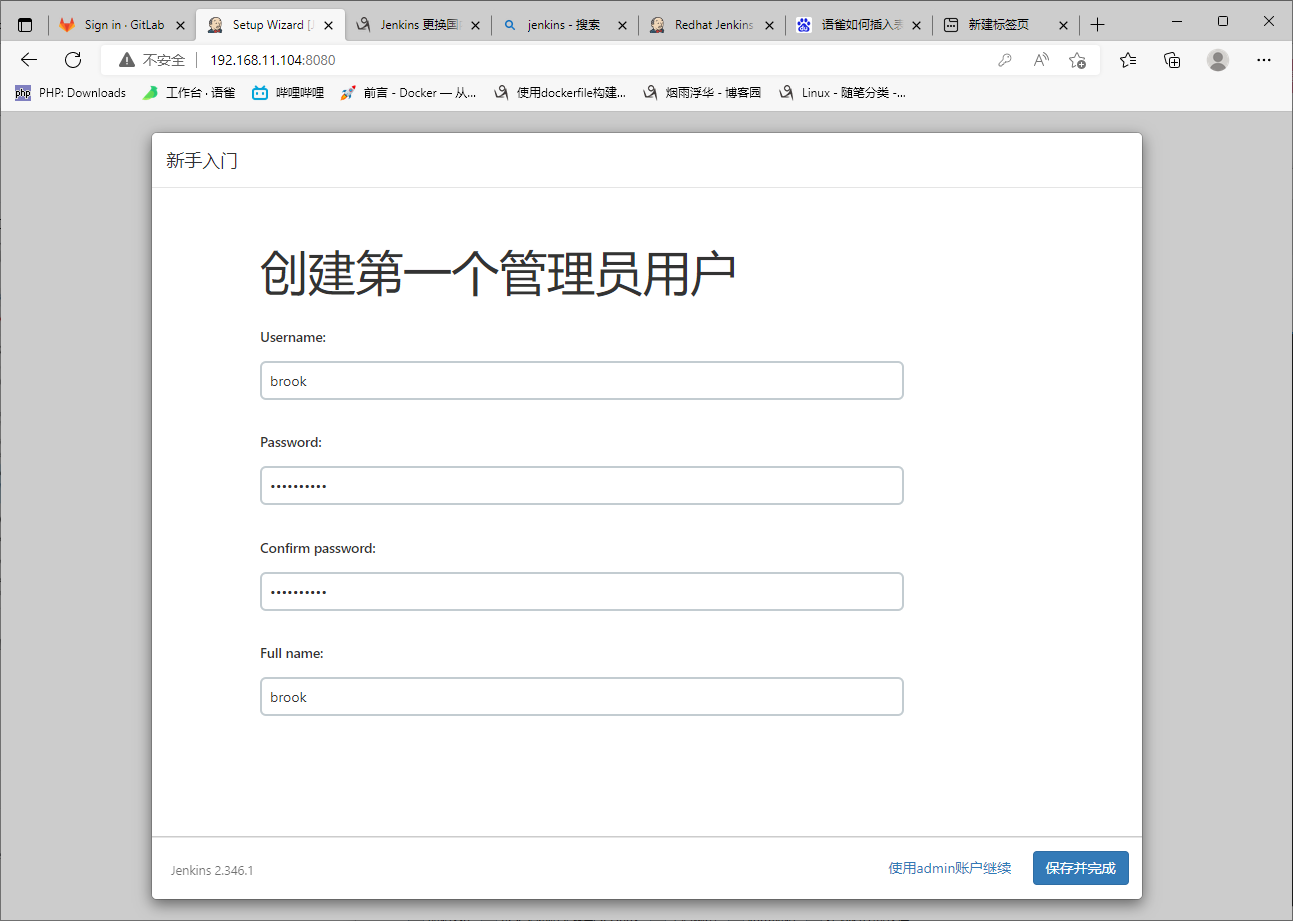Screen dimensions: 1293x921
Task: Open the favorites list icon
Action: click(1128, 60)
